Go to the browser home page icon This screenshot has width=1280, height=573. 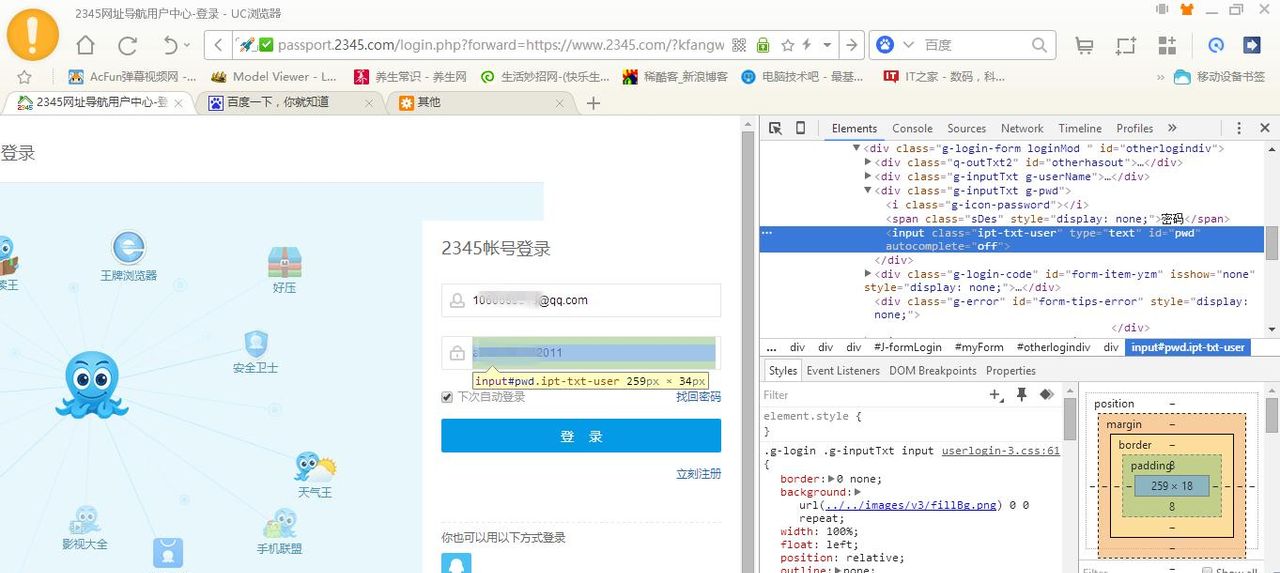86,45
